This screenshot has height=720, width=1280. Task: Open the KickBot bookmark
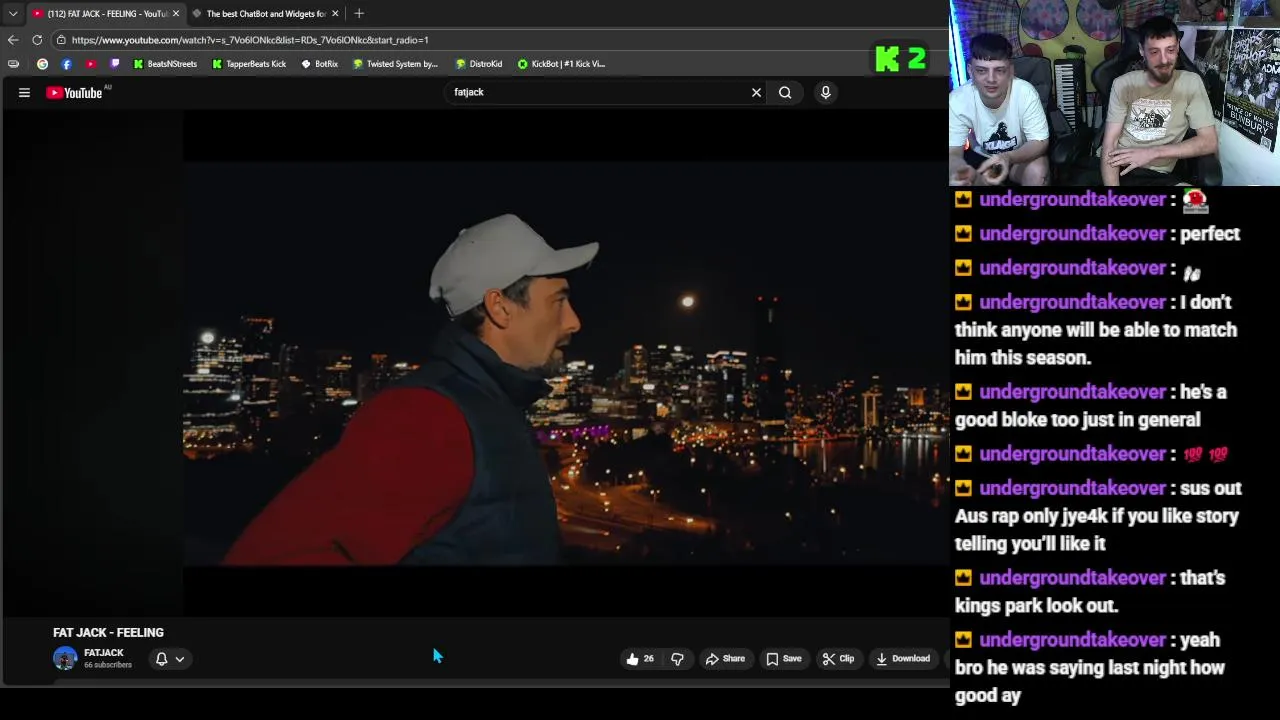pyautogui.click(x=561, y=64)
